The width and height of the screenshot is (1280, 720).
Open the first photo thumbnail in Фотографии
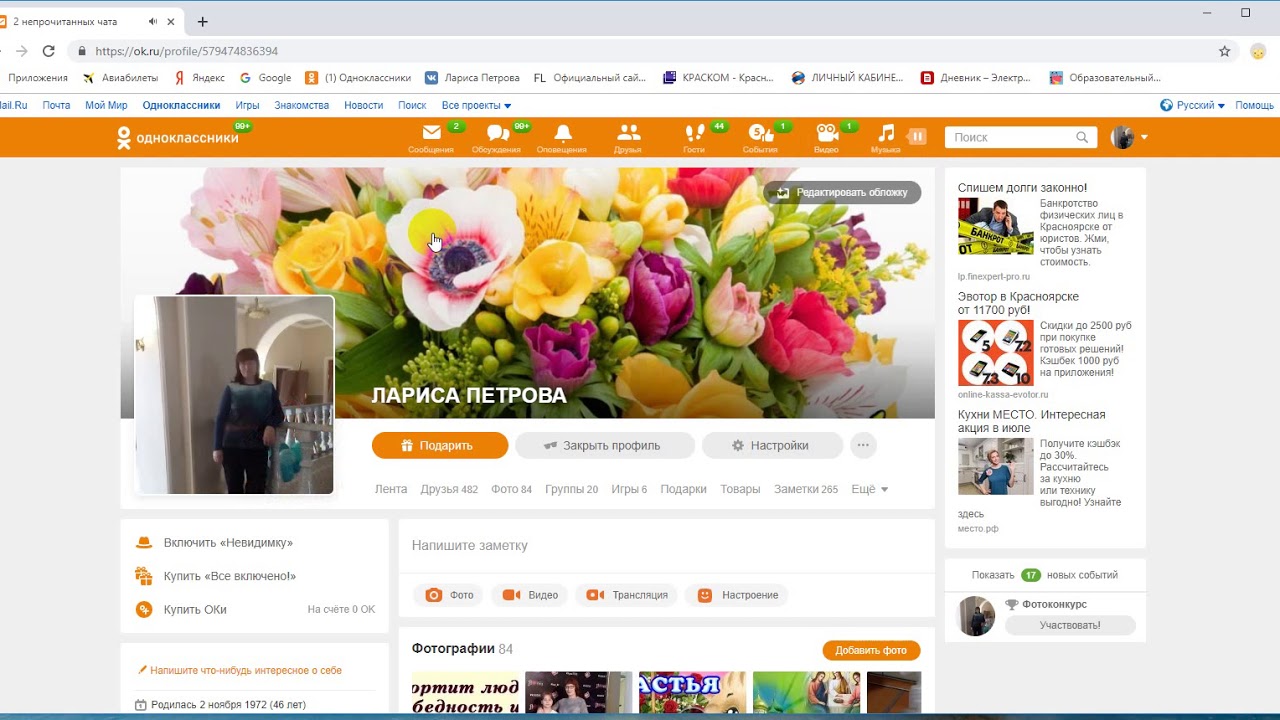465,692
